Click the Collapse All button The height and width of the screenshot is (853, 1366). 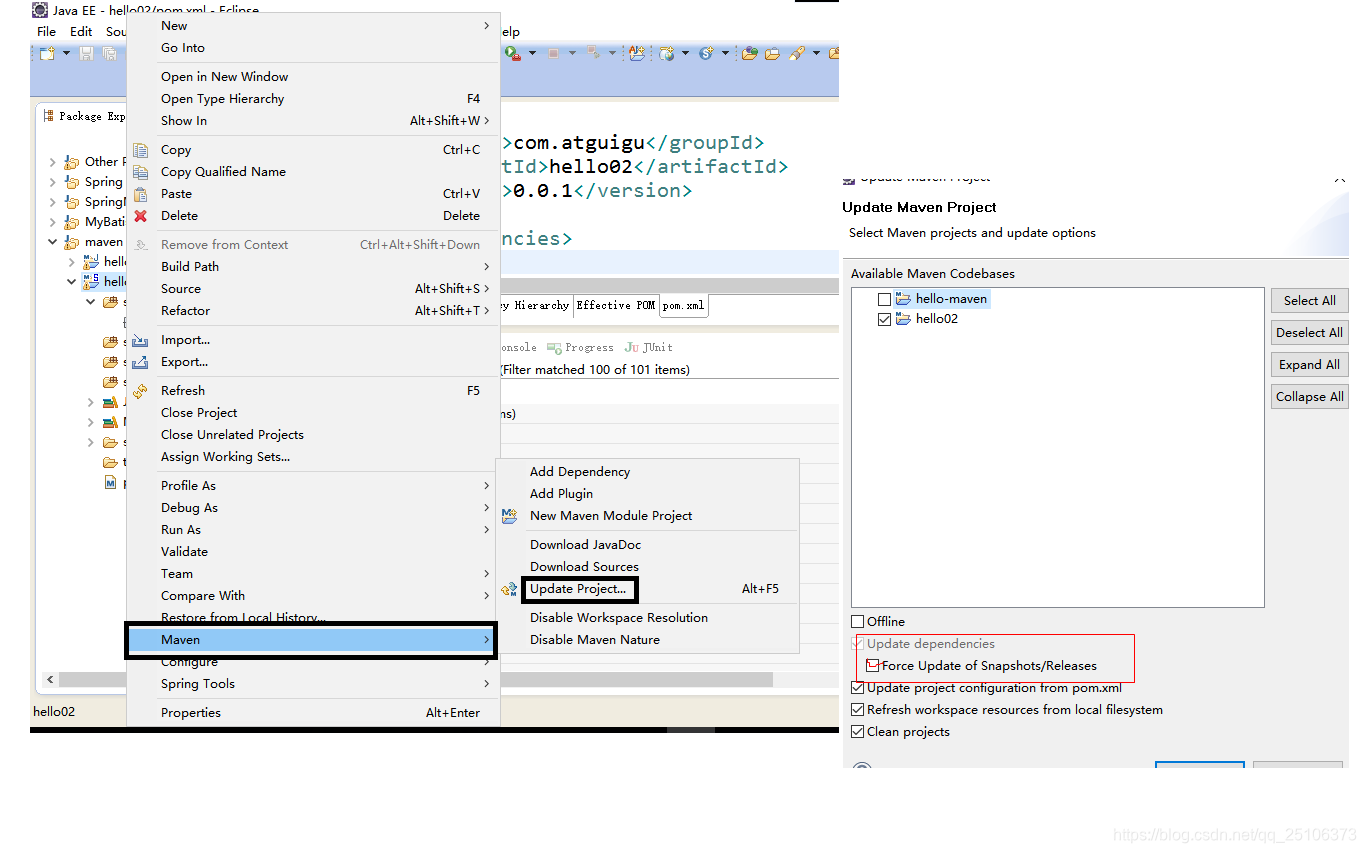[x=1309, y=396]
